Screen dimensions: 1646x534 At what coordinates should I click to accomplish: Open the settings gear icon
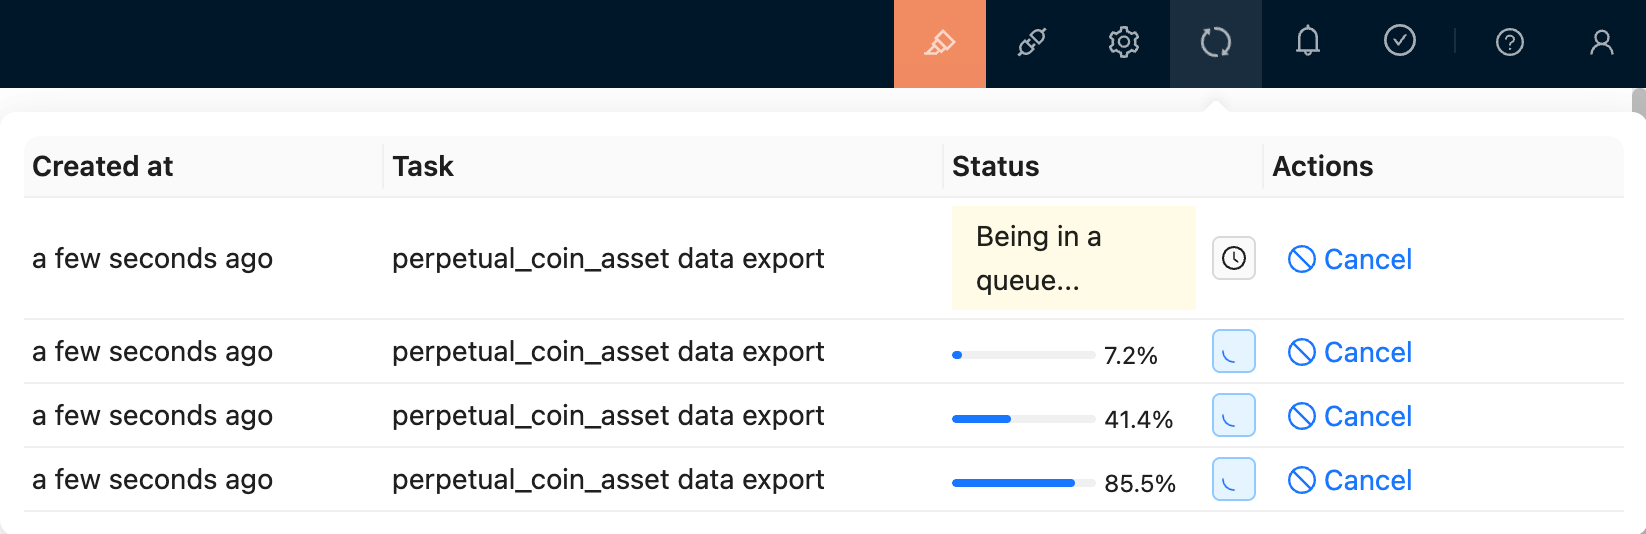[x=1124, y=43]
